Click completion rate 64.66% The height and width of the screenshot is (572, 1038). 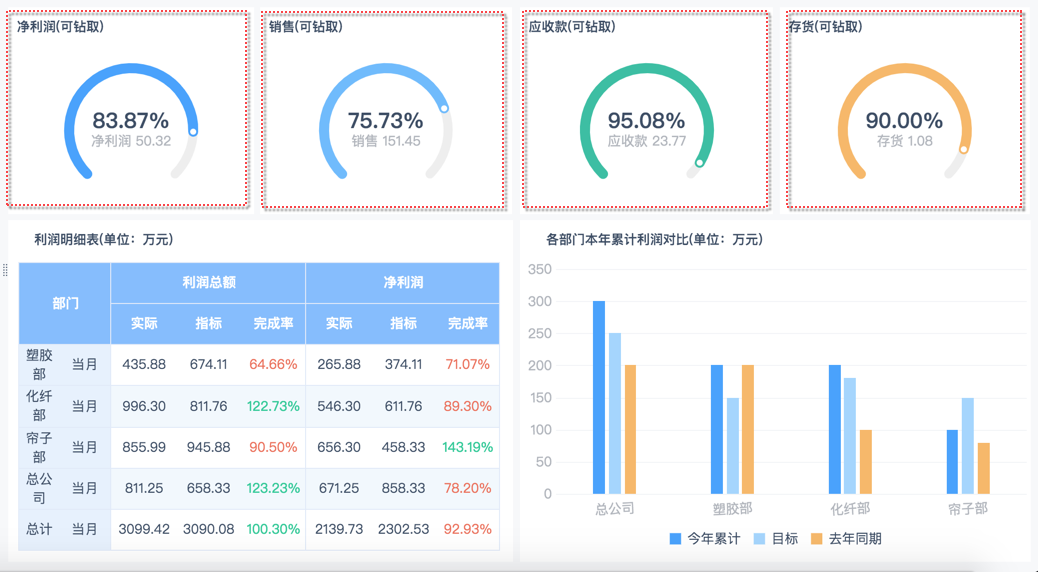273,365
